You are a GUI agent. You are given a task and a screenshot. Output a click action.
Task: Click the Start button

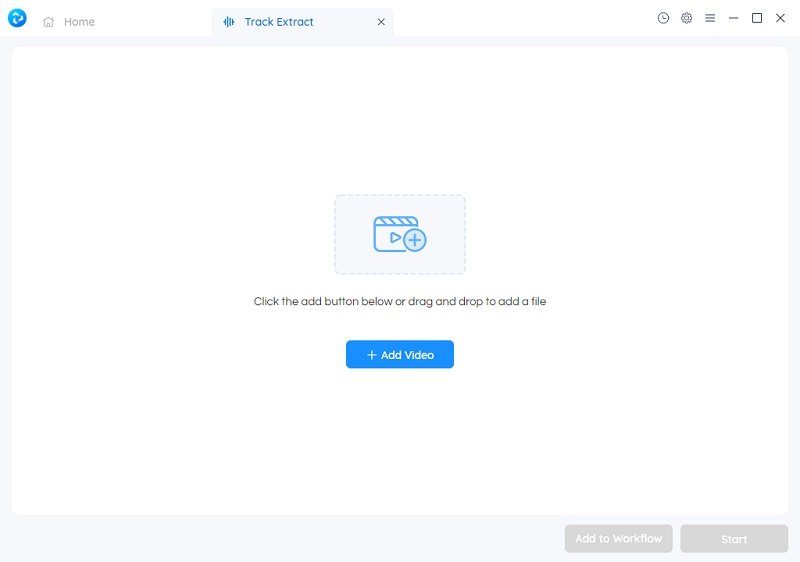(734, 539)
